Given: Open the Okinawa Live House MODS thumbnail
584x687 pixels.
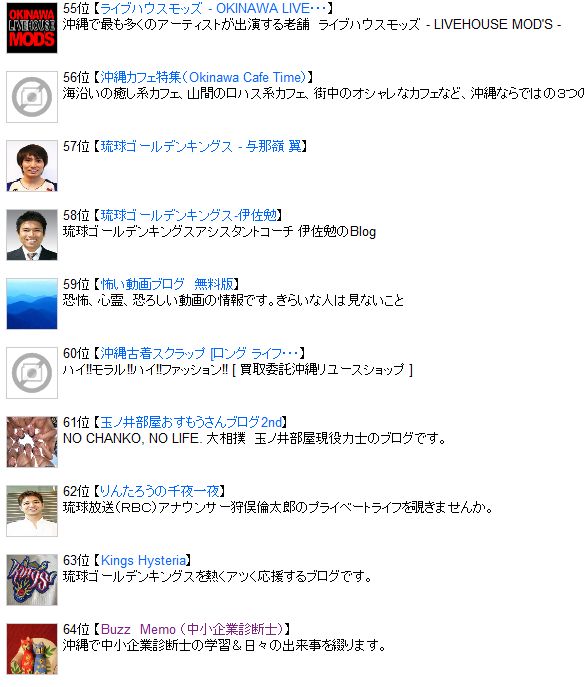Looking at the screenshot, I should pos(32,28).
